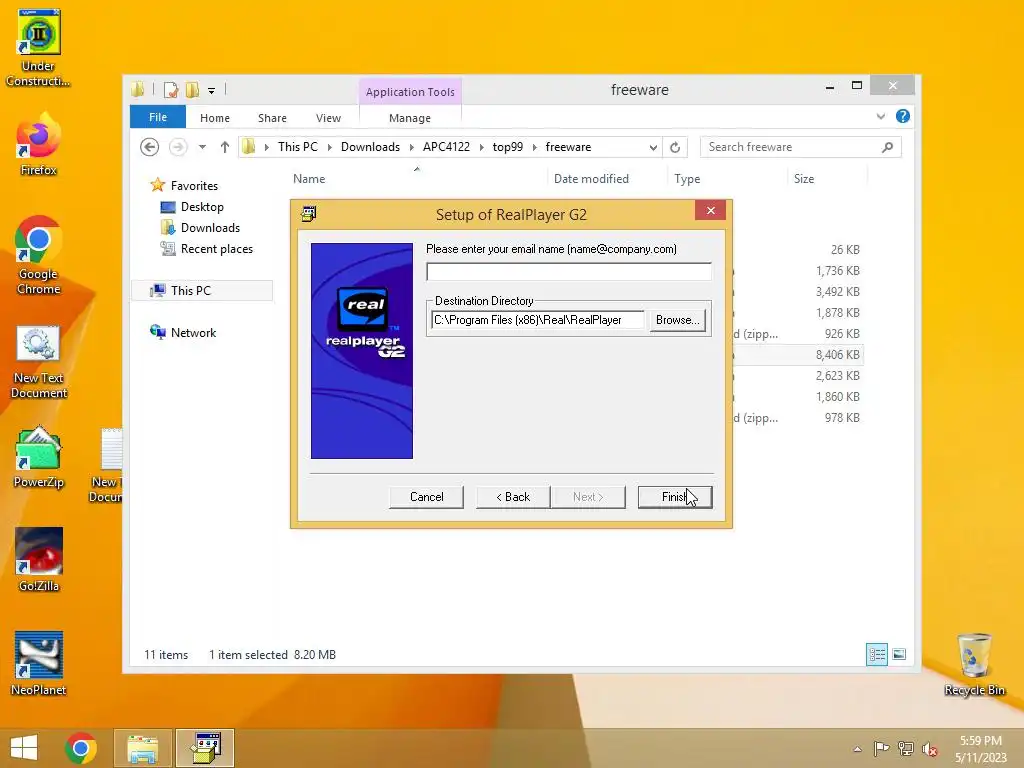
Task: Browse for destination directory
Action: click(677, 320)
